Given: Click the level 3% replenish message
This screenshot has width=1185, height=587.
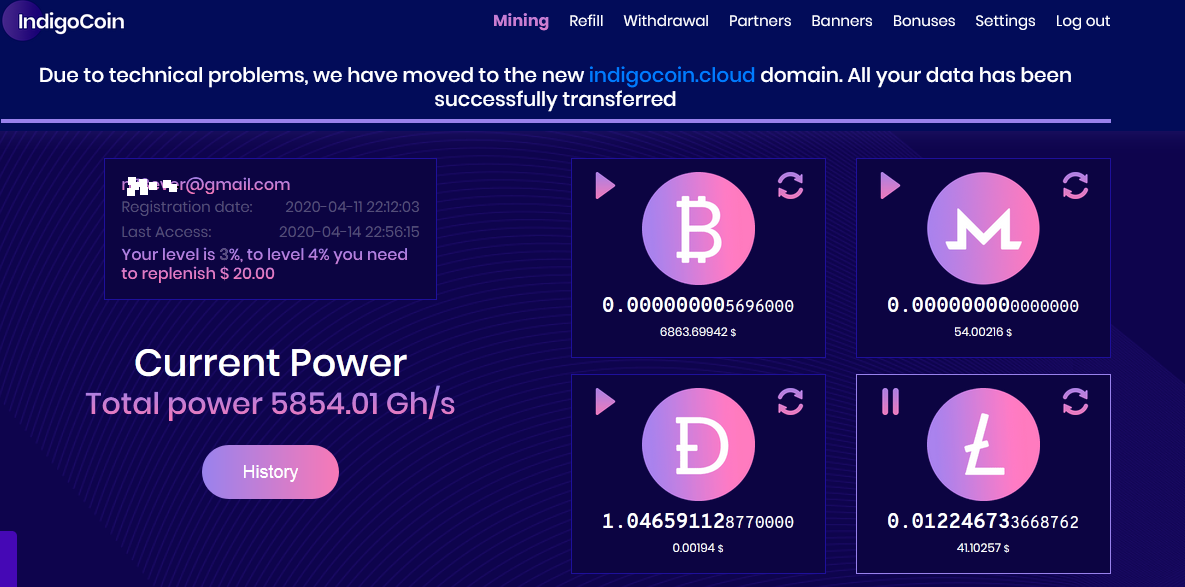Looking at the screenshot, I should pos(265,264).
